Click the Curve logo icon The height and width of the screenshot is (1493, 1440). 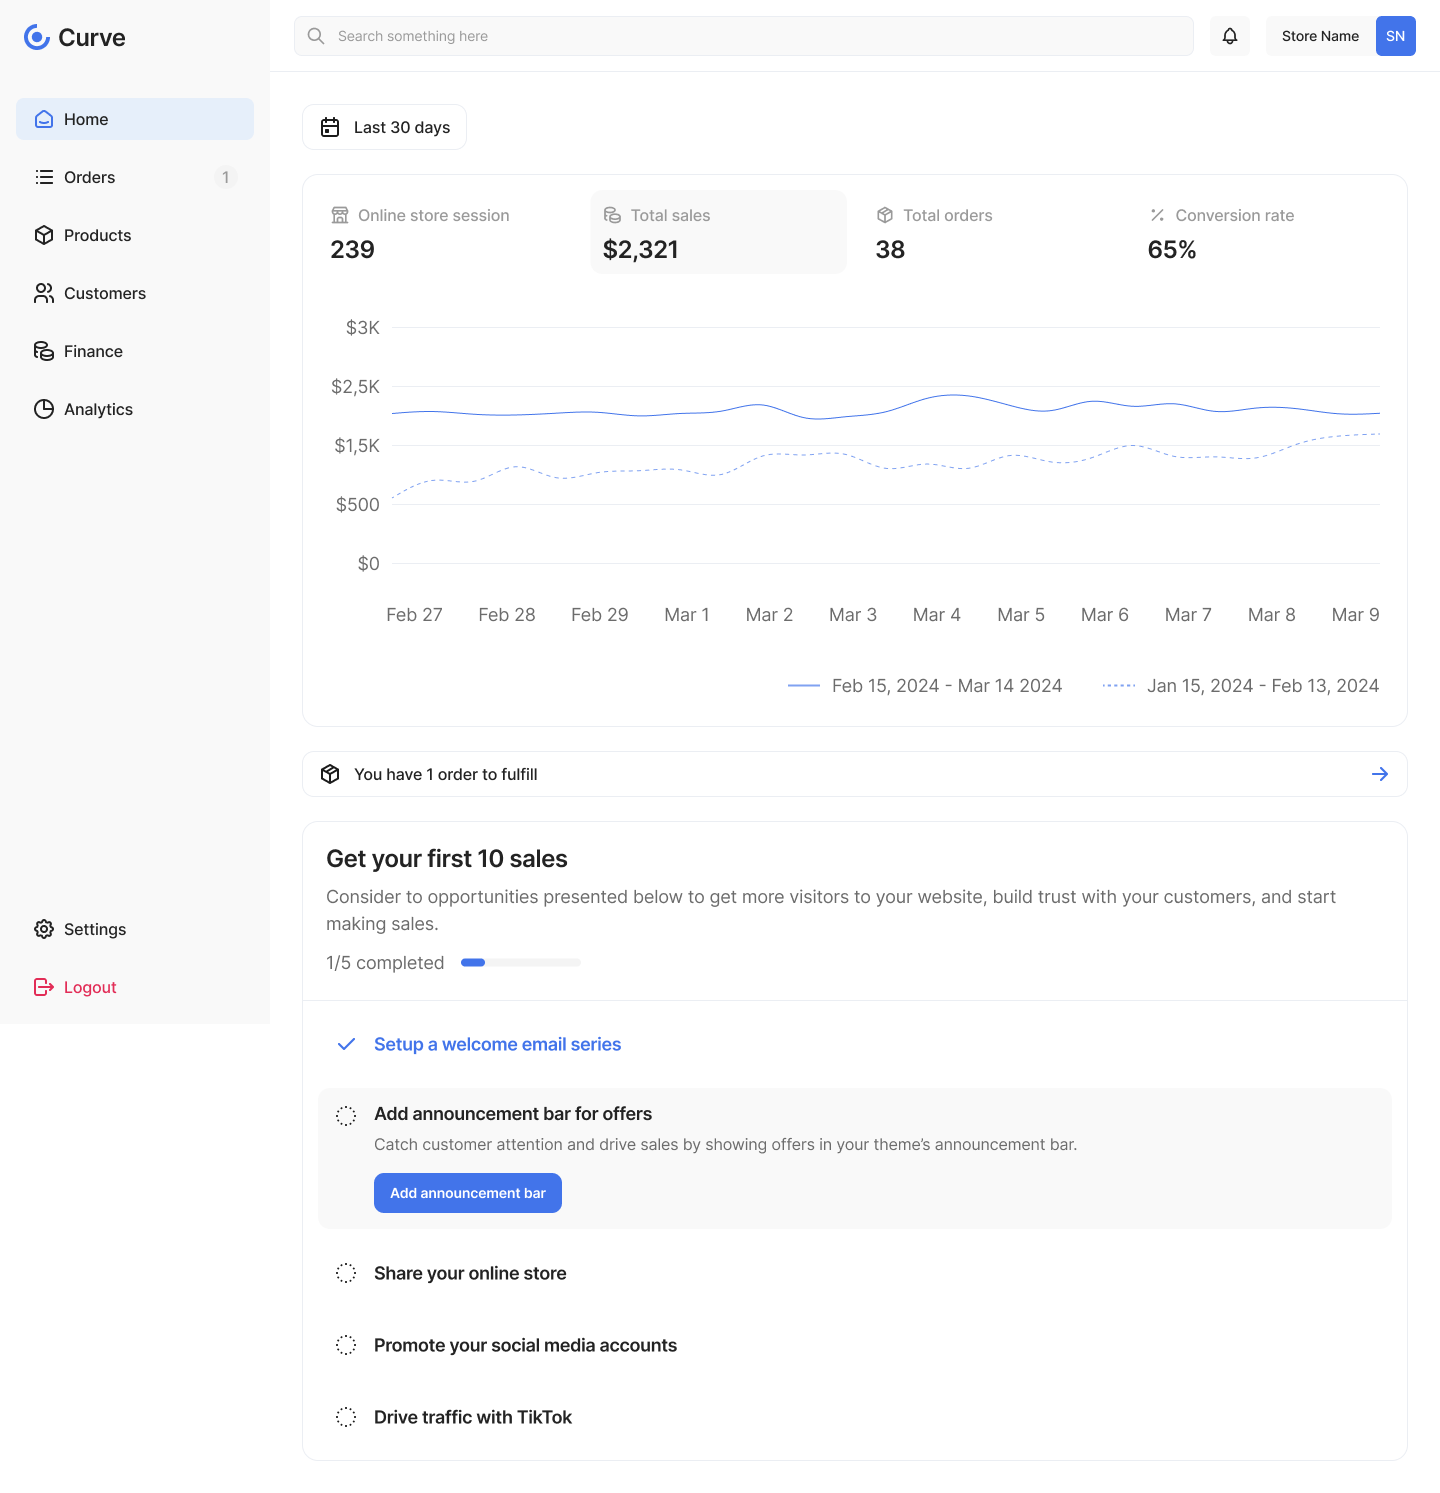click(x=37, y=37)
